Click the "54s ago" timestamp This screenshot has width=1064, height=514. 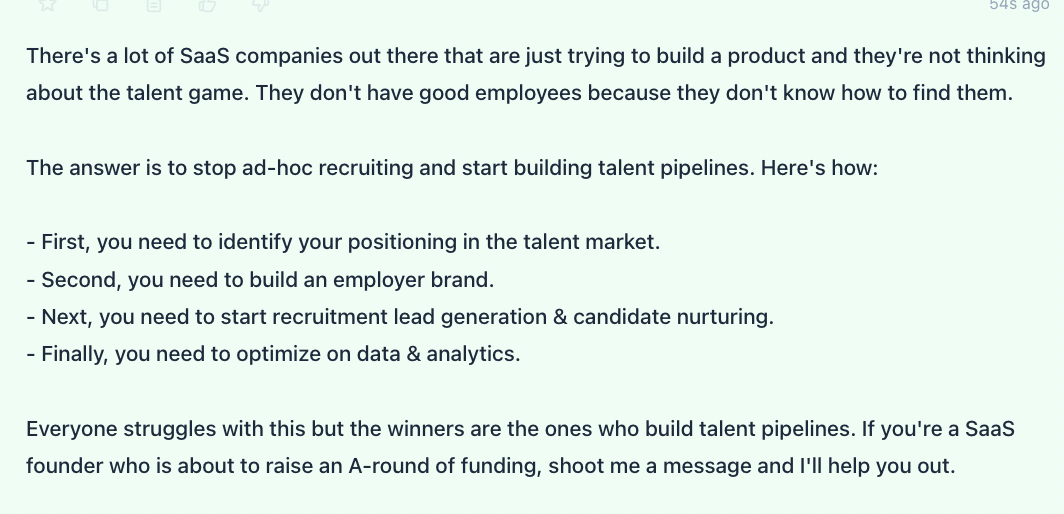[1019, 4]
